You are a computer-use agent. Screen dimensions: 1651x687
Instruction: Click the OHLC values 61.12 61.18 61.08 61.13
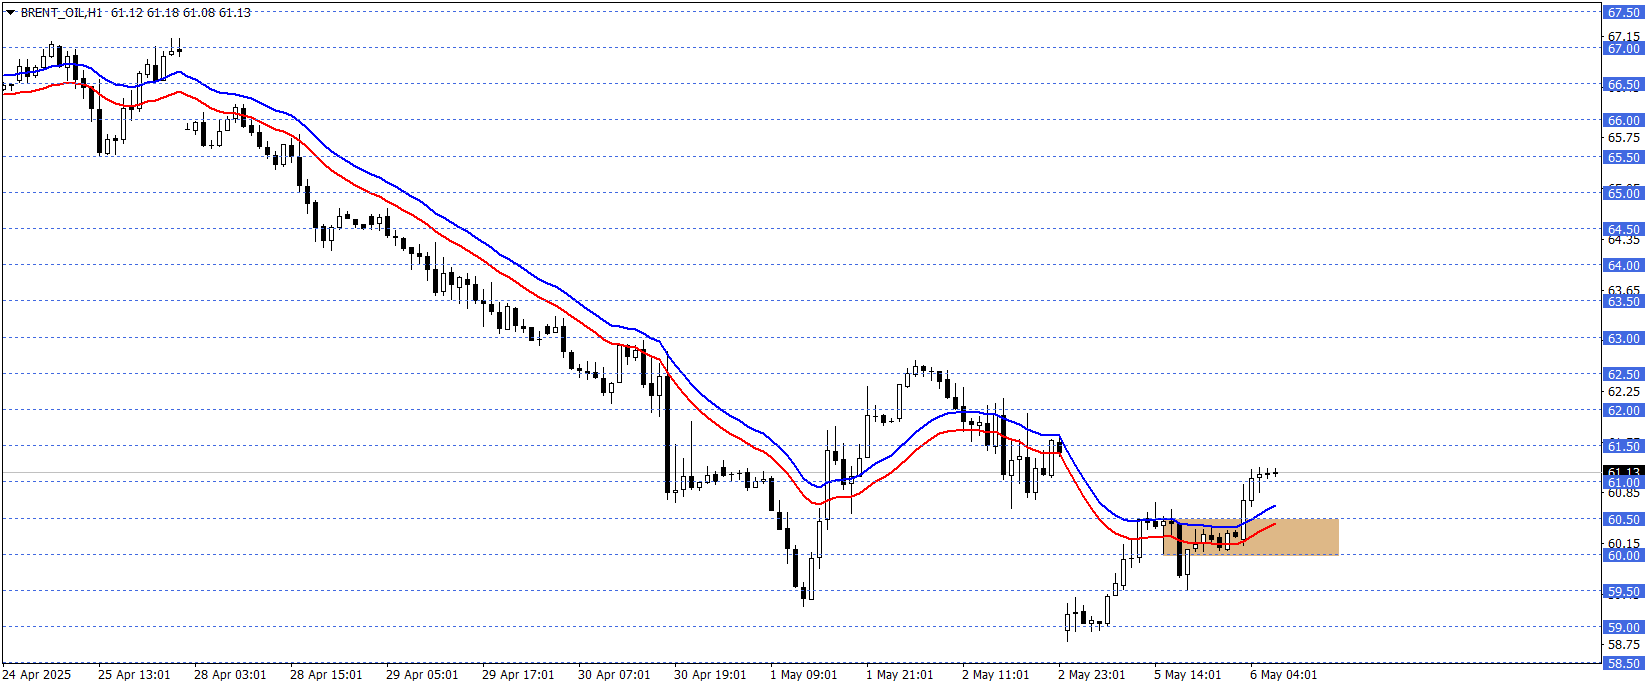[181, 13]
